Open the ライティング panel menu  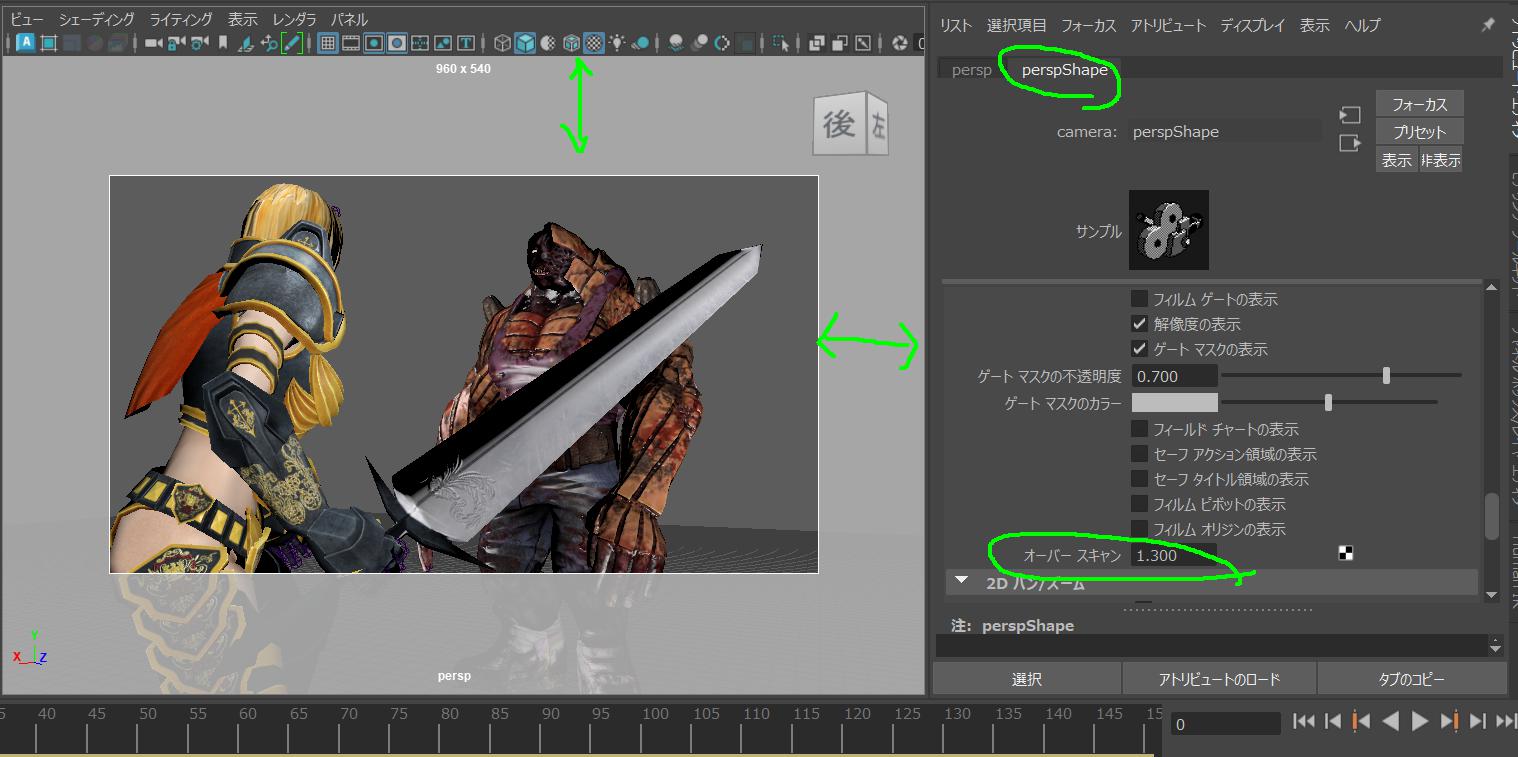181,19
